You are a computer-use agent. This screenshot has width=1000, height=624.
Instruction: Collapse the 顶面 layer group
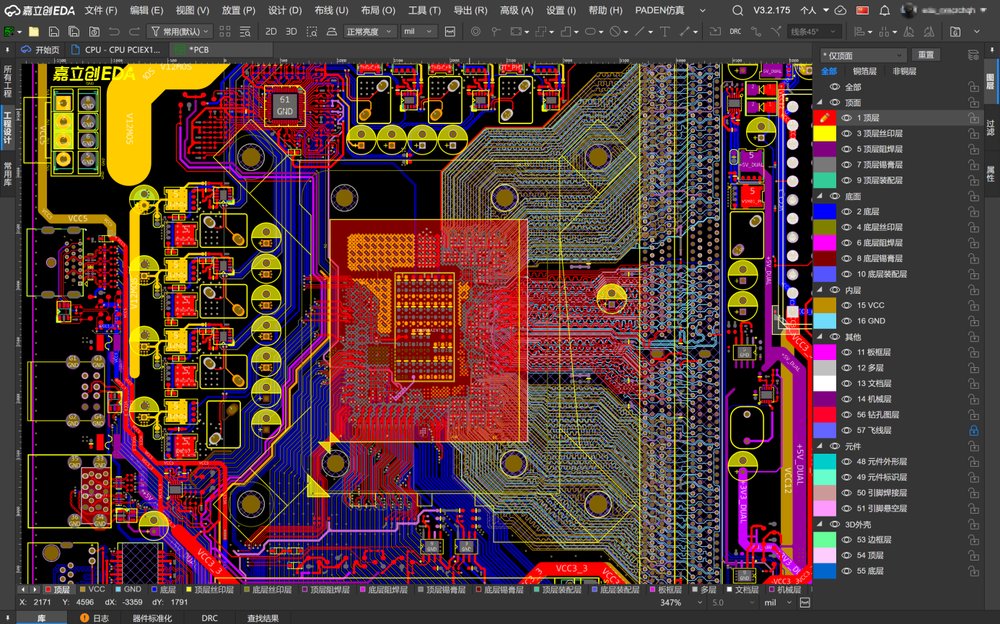(x=820, y=102)
